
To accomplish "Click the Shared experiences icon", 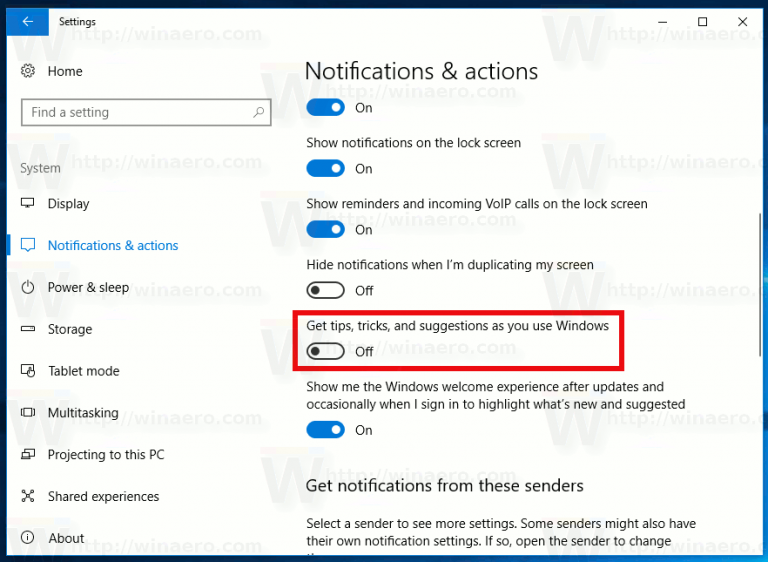I will [28, 497].
